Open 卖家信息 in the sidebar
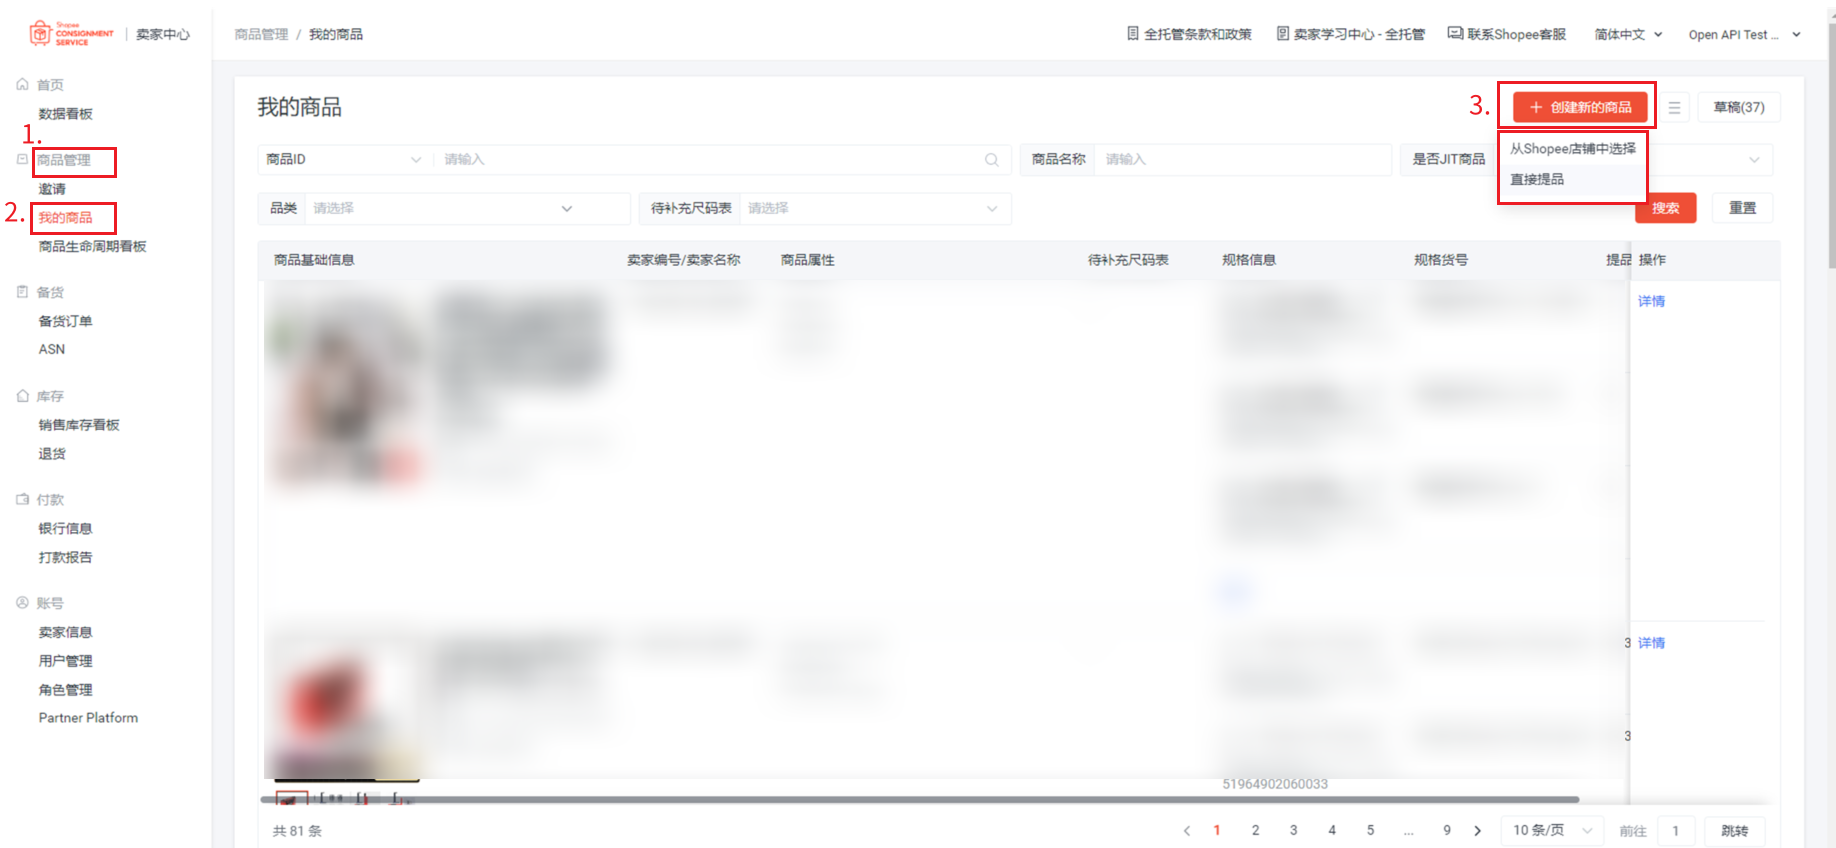Viewport: 1836px width, 848px height. [66, 632]
